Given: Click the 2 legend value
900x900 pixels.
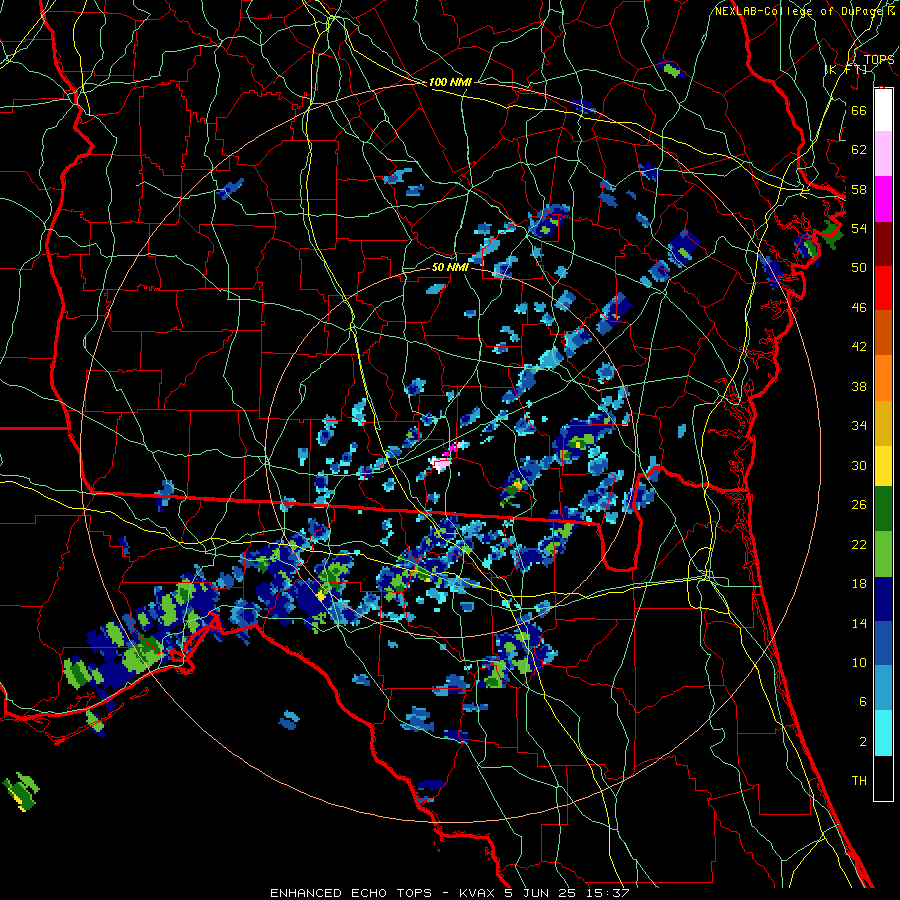Looking at the screenshot, I should pos(863,742).
